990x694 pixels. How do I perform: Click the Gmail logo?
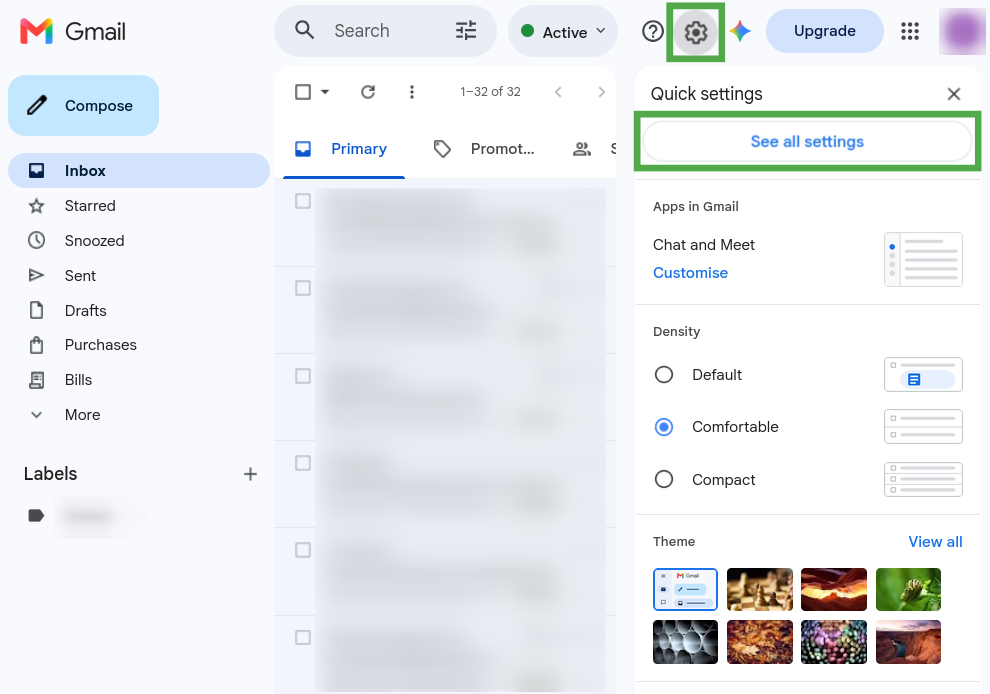(x=73, y=32)
